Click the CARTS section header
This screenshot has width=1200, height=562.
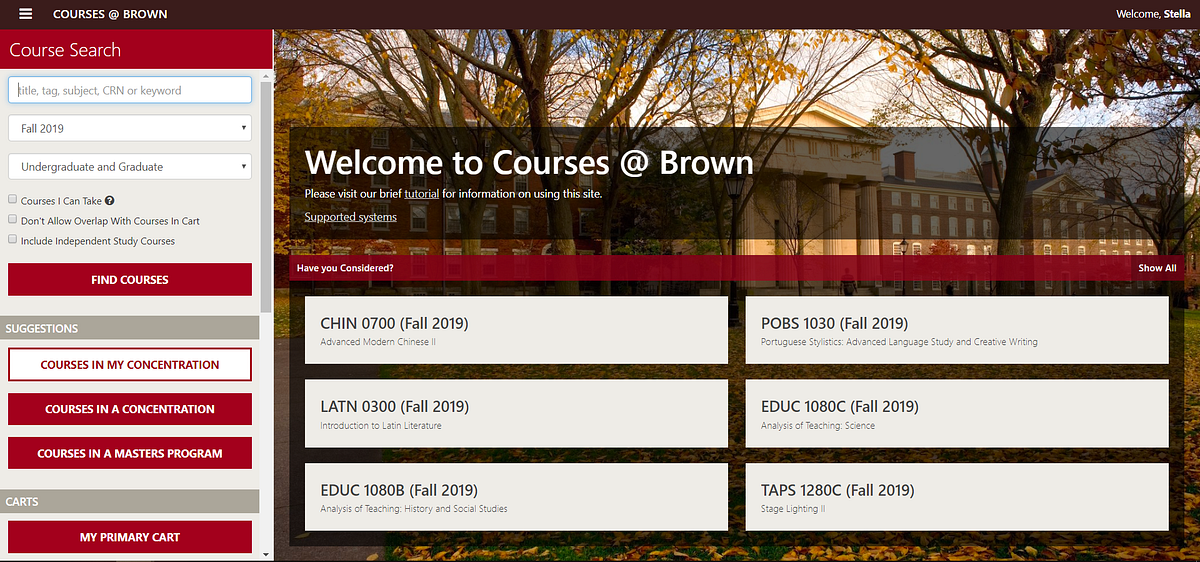point(130,501)
